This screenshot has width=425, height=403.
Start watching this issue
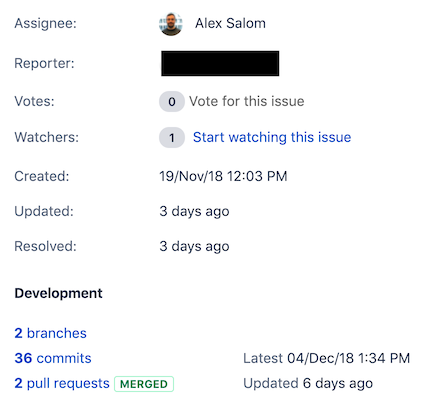click(272, 137)
